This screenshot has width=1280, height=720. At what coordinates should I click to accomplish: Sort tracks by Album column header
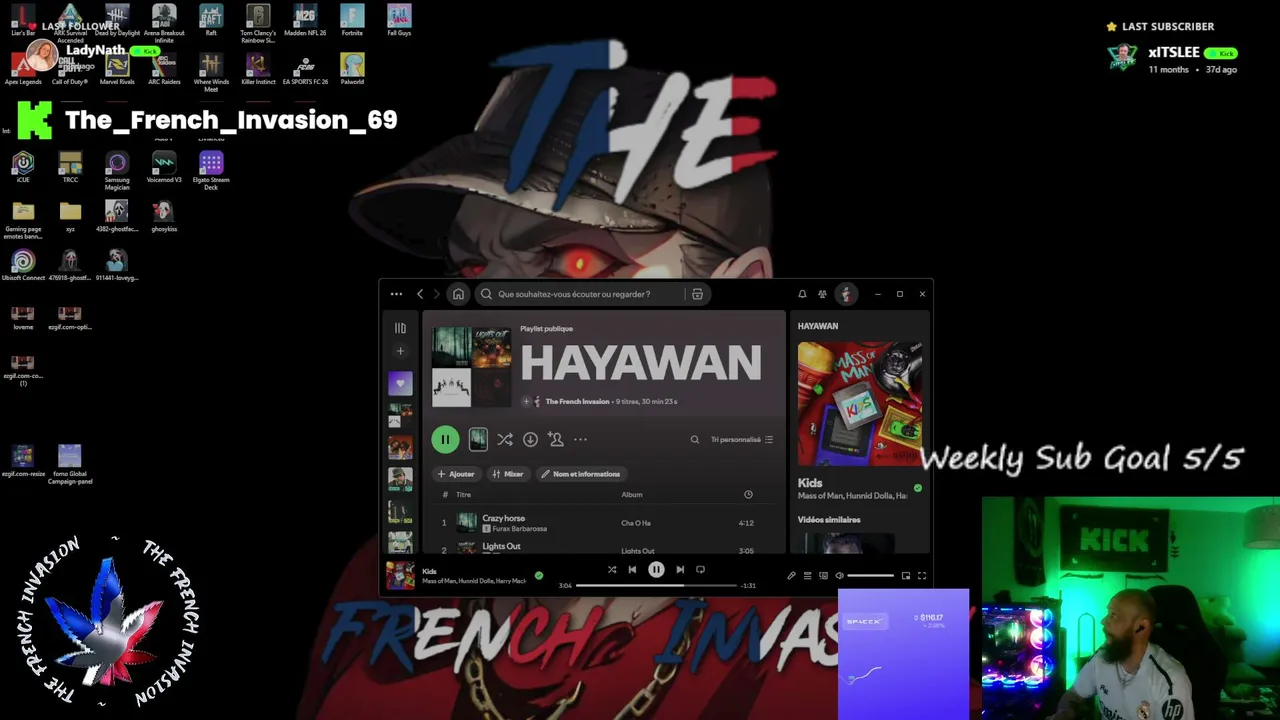tap(632, 494)
